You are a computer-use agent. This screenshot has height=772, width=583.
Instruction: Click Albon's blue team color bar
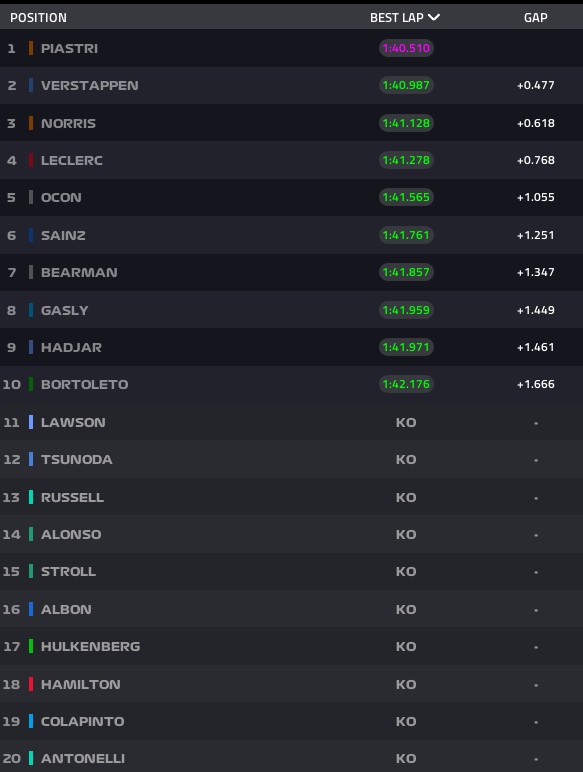click(31, 609)
